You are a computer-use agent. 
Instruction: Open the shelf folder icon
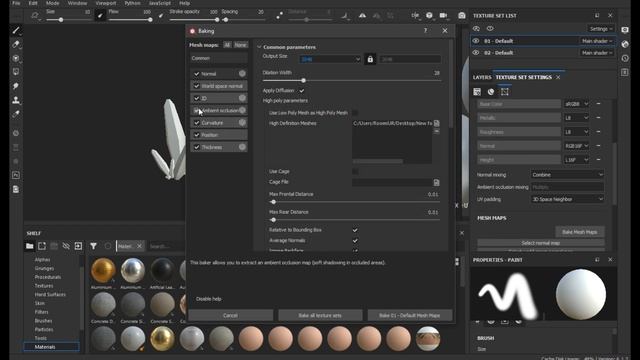[x=29, y=246]
